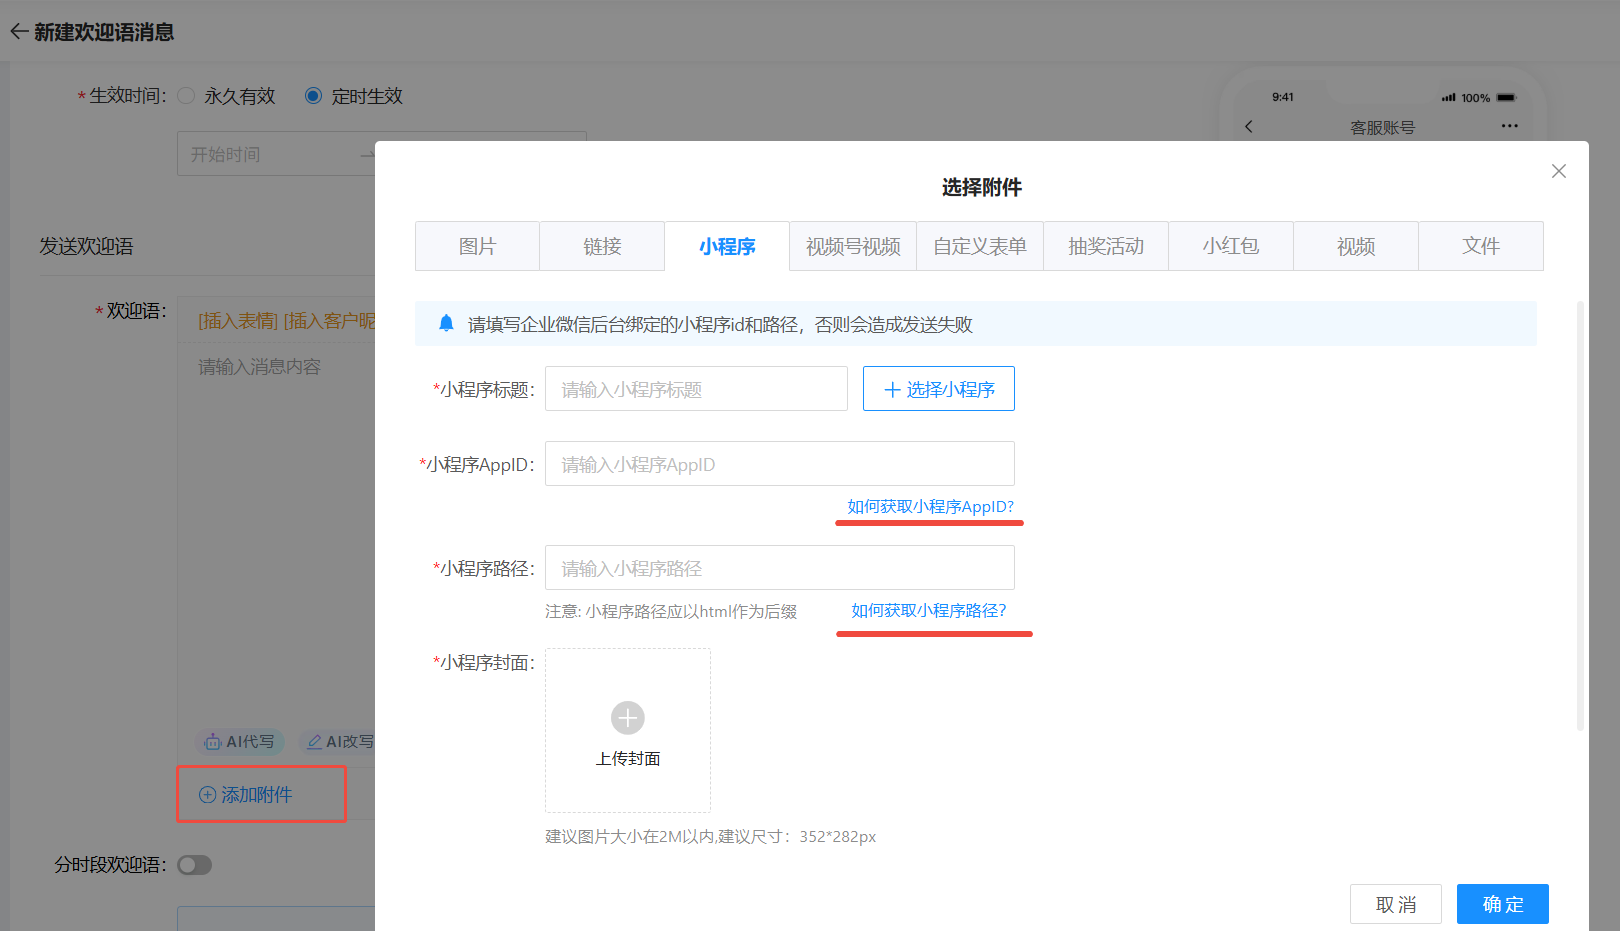Click the AI改写 pencil button
1620x931 pixels.
click(x=339, y=741)
